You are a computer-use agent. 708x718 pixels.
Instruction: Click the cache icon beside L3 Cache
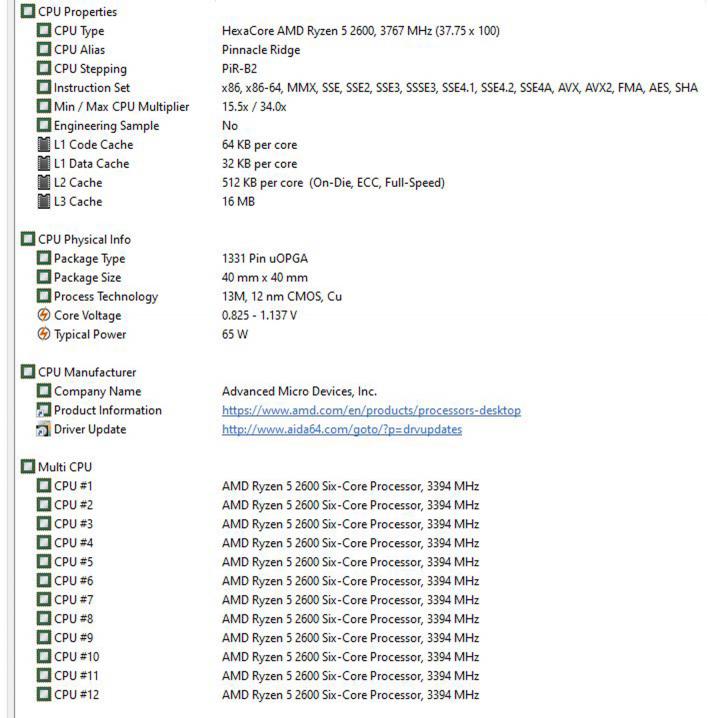(x=44, y=201)
